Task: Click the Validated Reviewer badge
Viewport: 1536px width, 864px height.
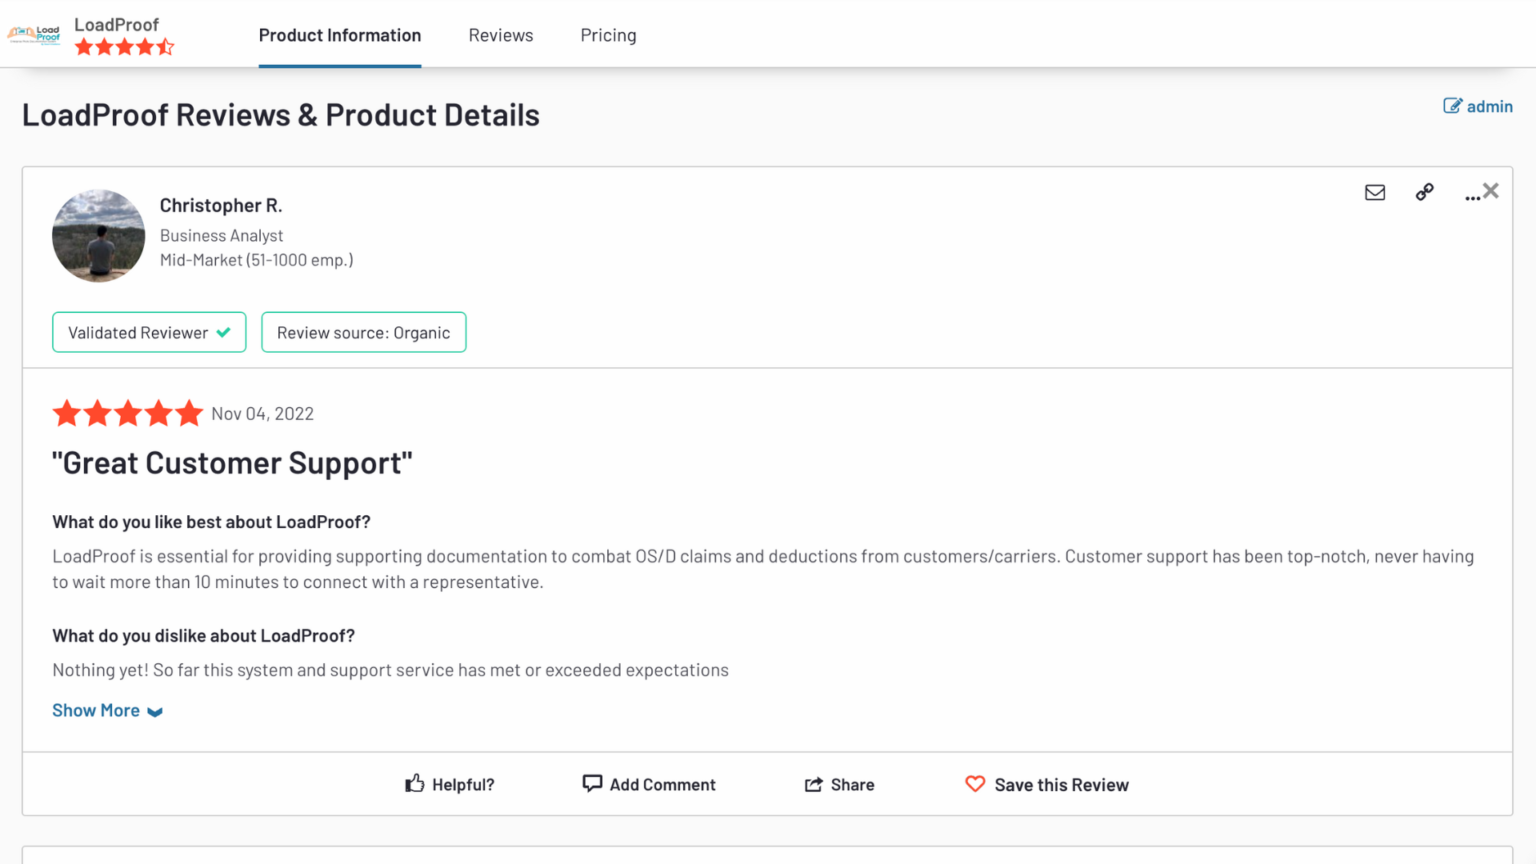Action: [149, 332]
